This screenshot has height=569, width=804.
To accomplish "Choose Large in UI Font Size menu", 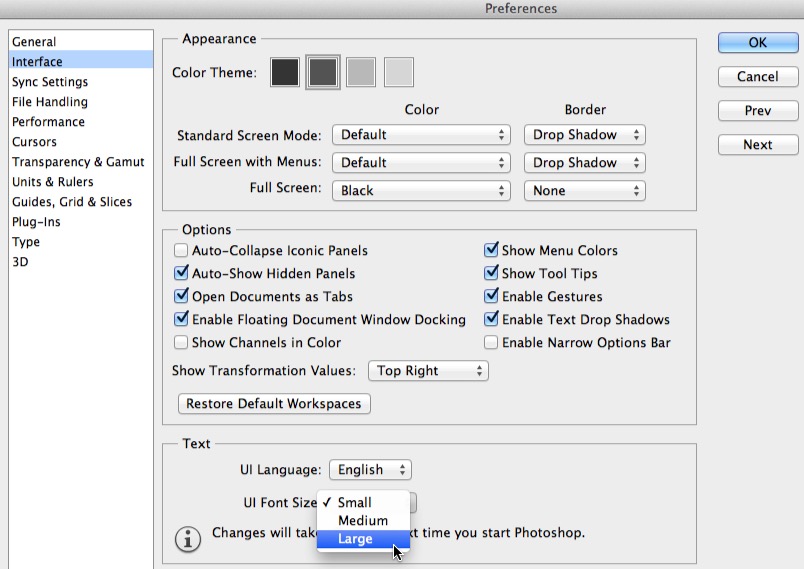I will (363, 539).
